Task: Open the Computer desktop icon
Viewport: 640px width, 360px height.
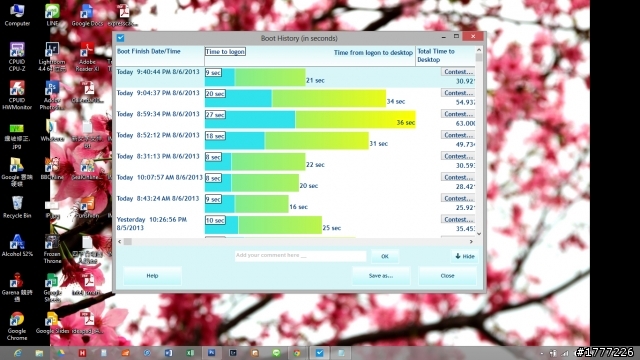Action: pos(17,15)
